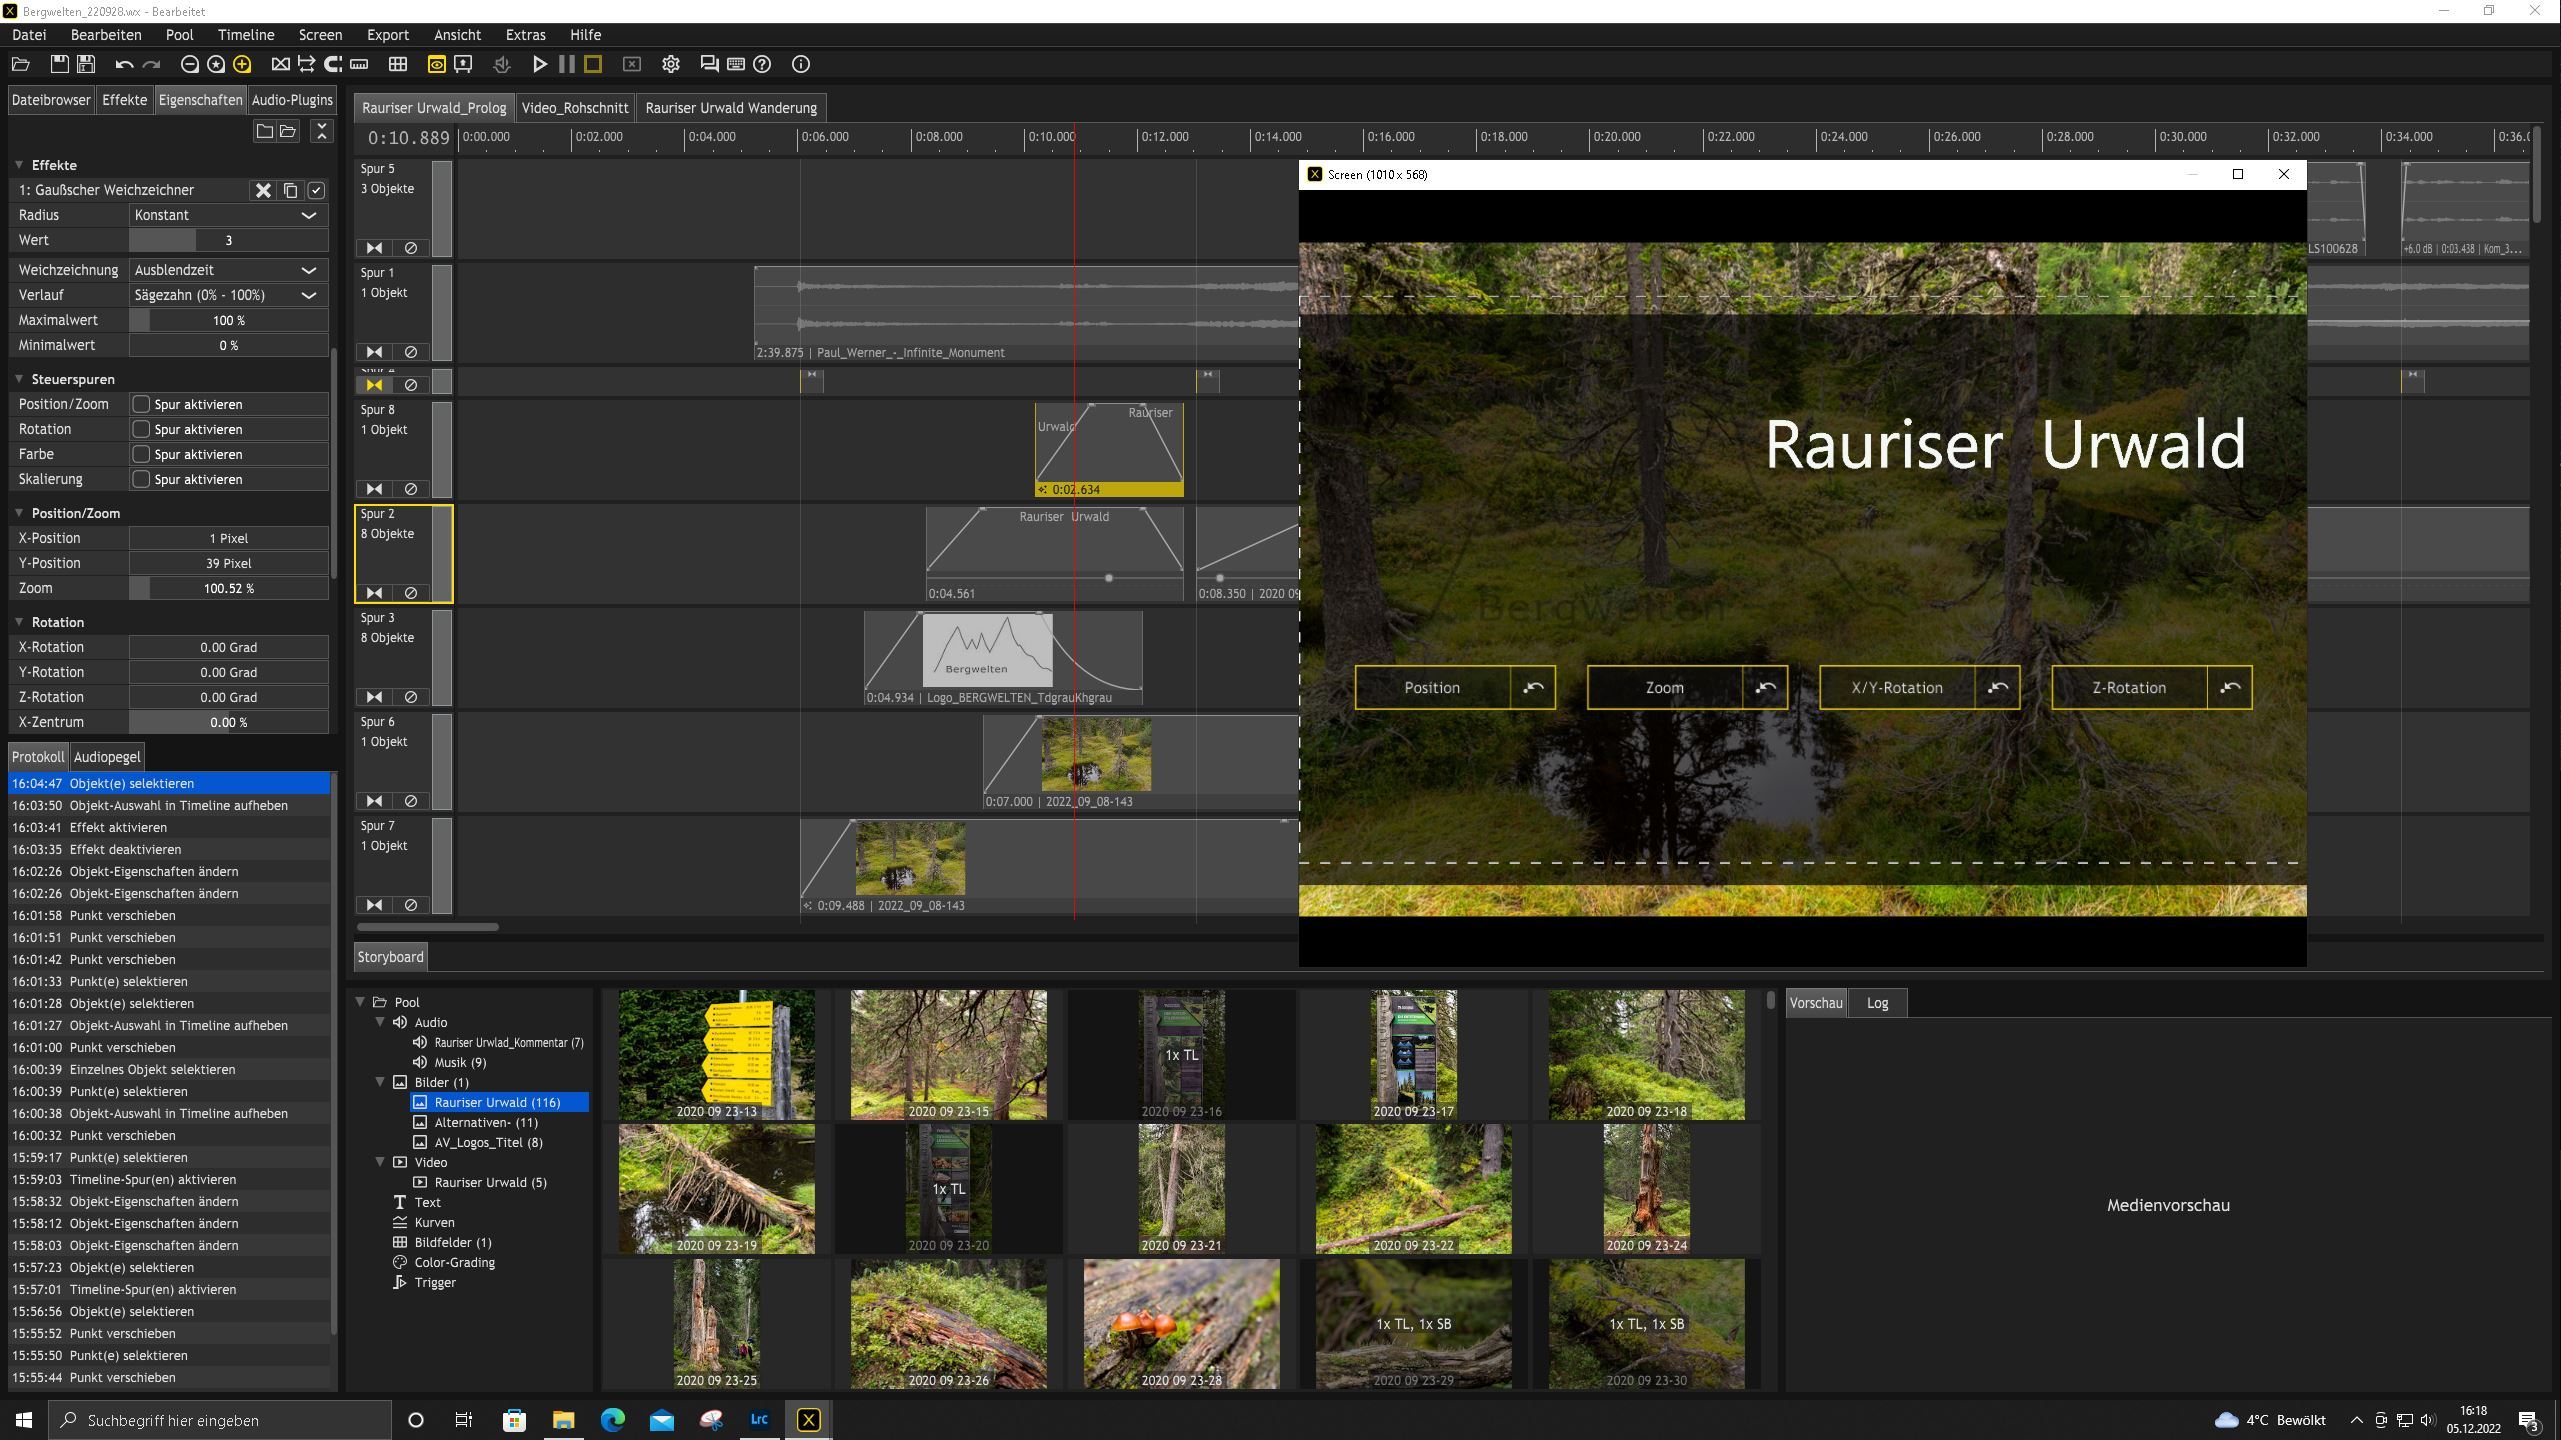
Task: Delete the Gaußscher Weichzeichner effect with X
Action: point(263,190)
